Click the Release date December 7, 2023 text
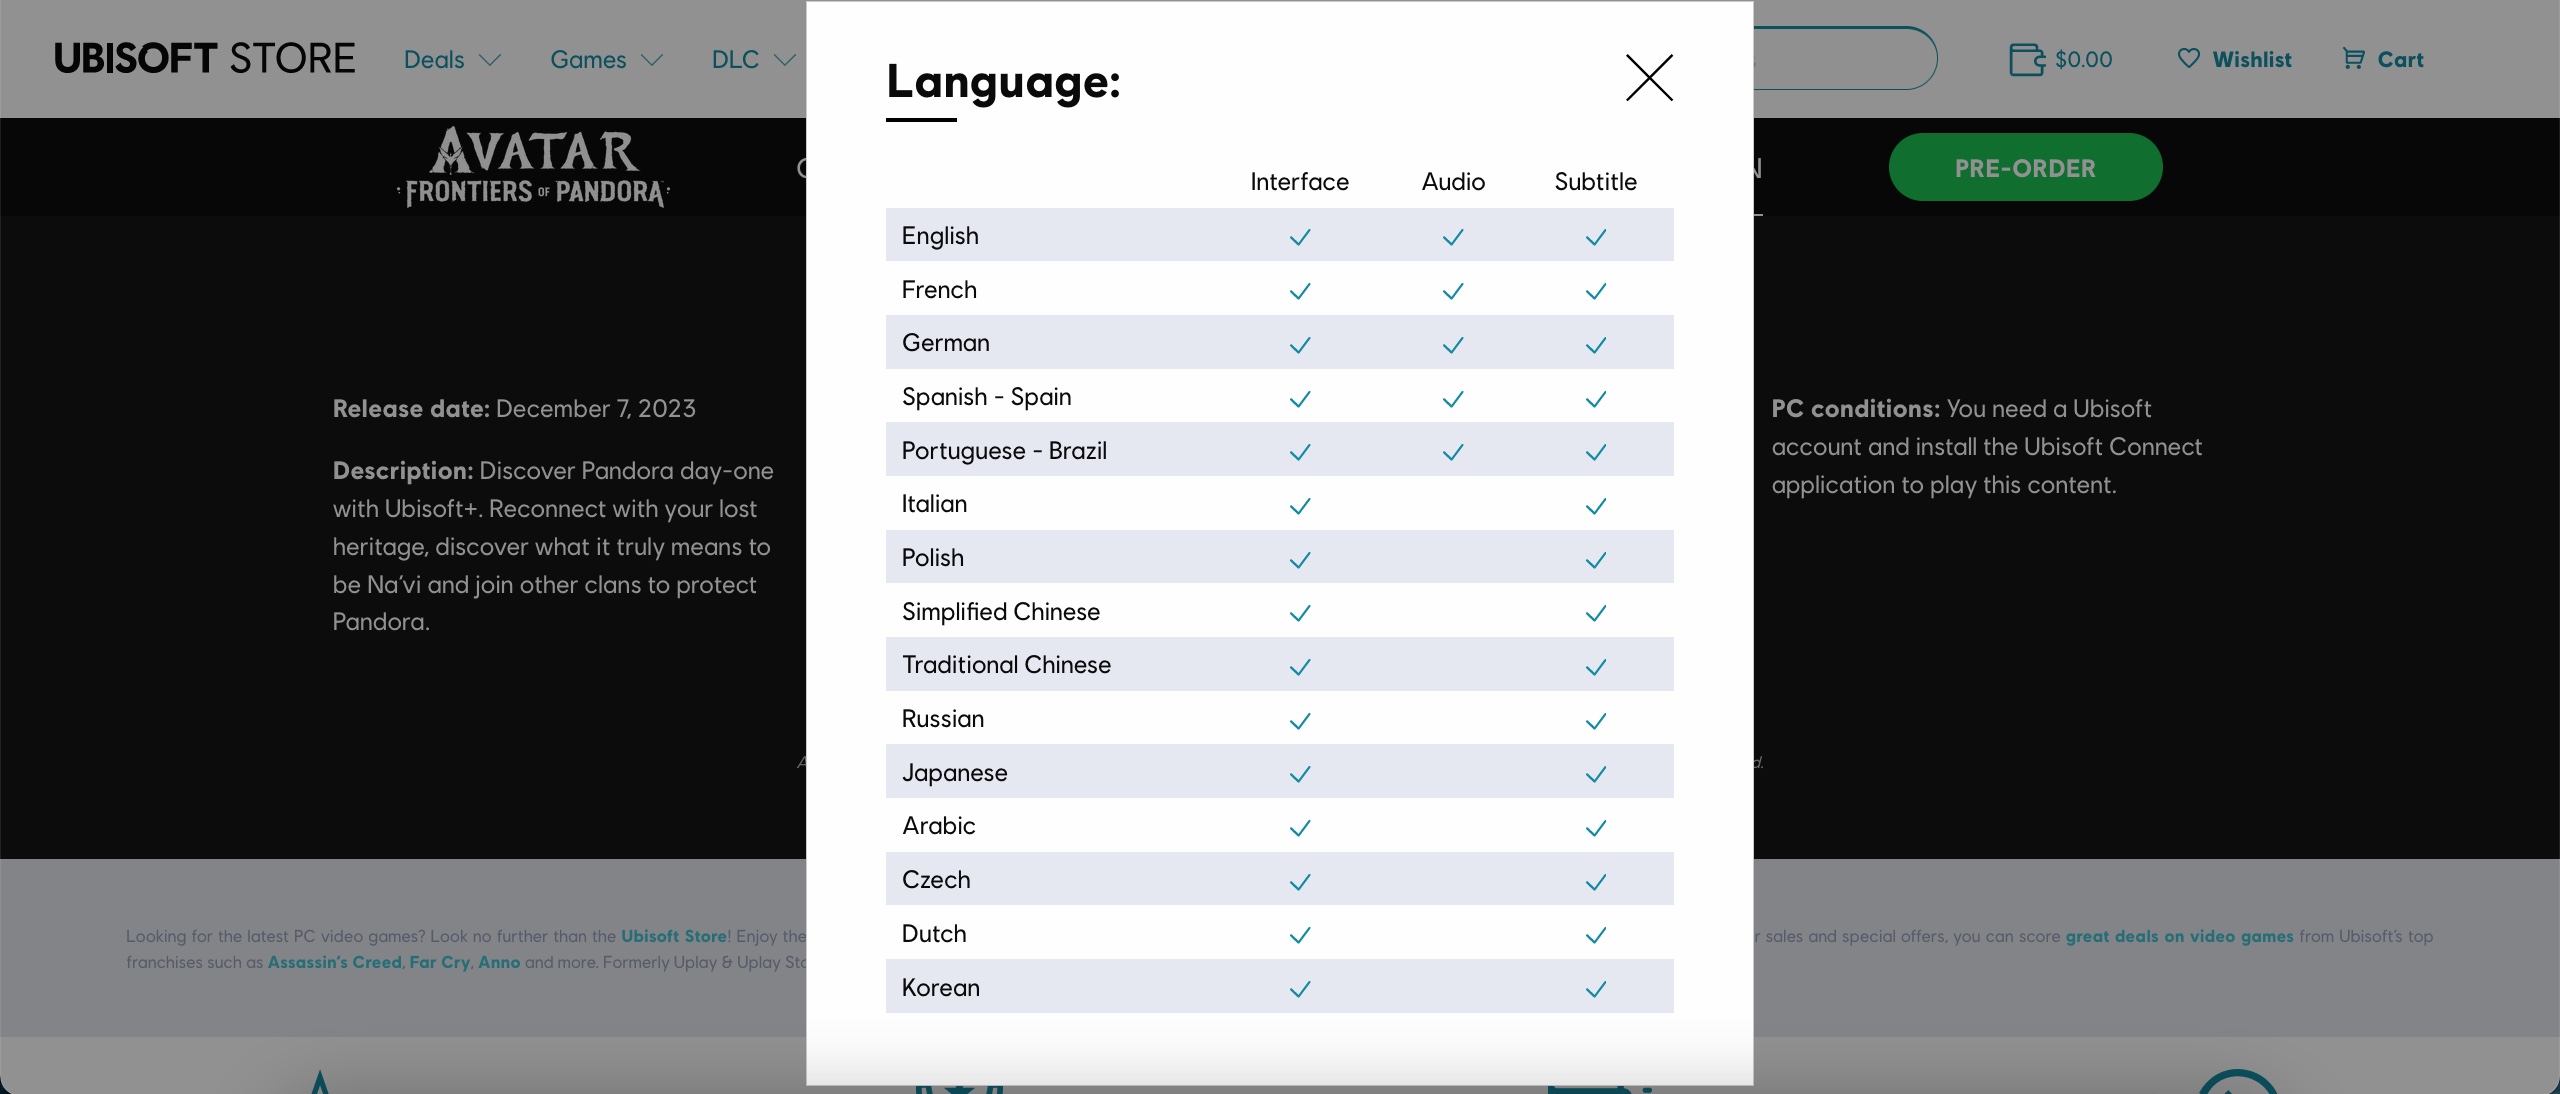 pos(514,409)
